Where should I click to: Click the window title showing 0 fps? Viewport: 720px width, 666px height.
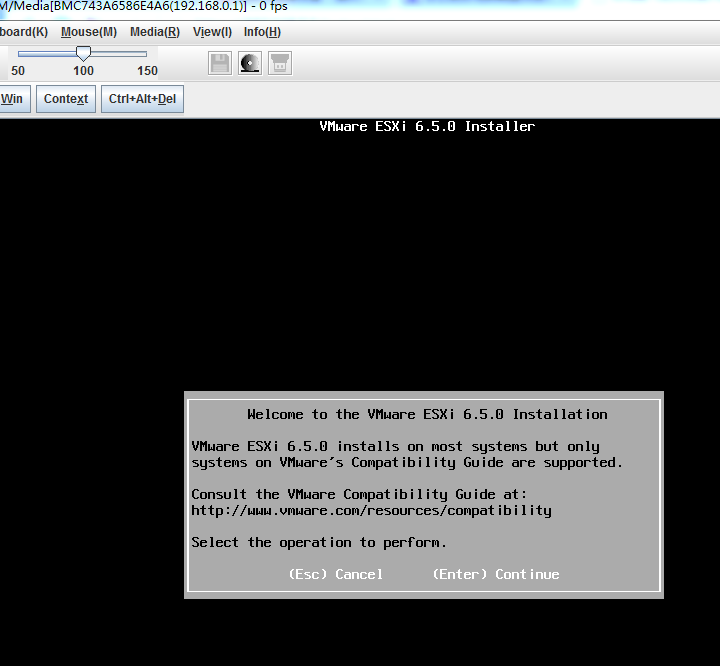[x=144, y=6]
